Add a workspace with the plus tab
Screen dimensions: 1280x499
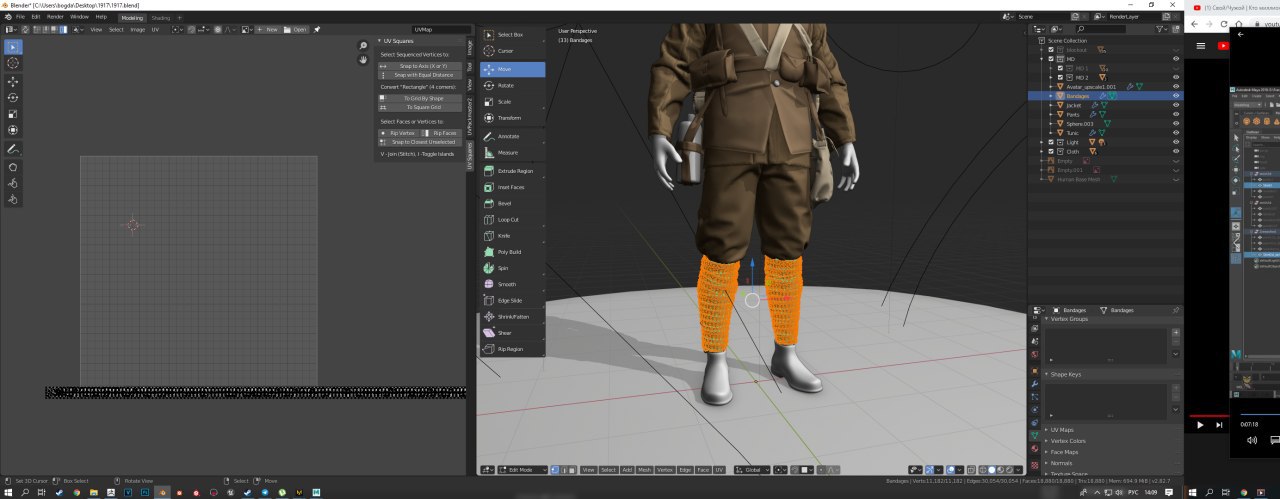(x=182, y=17)
